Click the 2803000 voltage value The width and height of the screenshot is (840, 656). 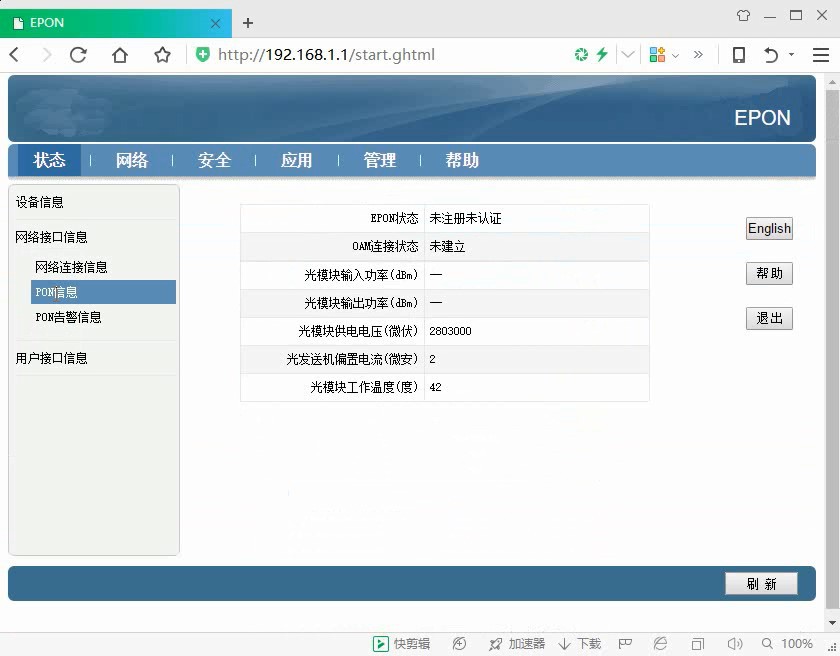point(450,331)
